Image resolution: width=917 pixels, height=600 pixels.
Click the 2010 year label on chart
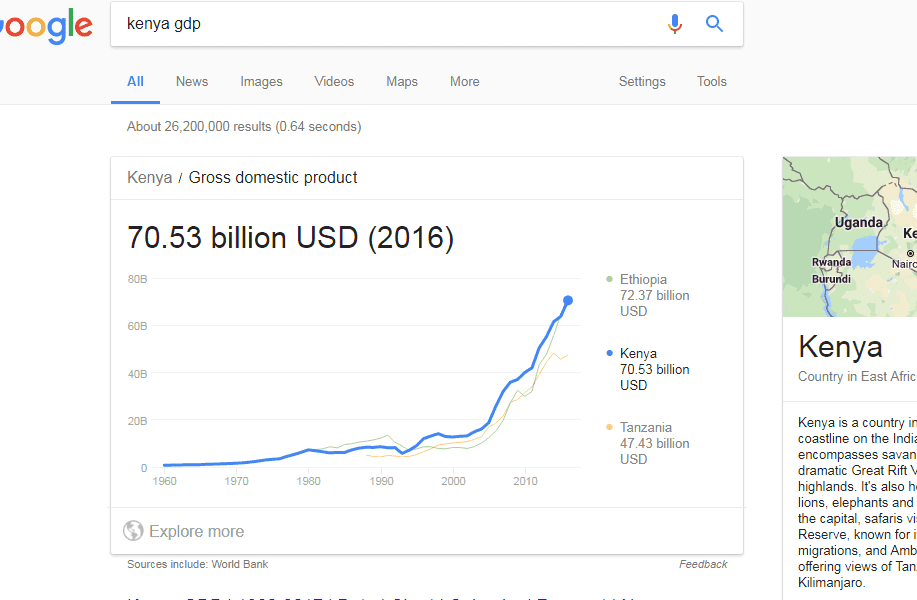(x=525, y=481)
